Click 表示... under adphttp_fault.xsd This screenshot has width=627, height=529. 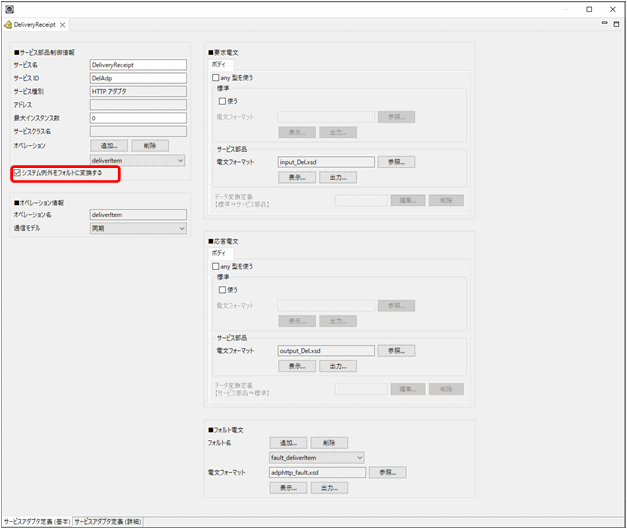point(288,488)
